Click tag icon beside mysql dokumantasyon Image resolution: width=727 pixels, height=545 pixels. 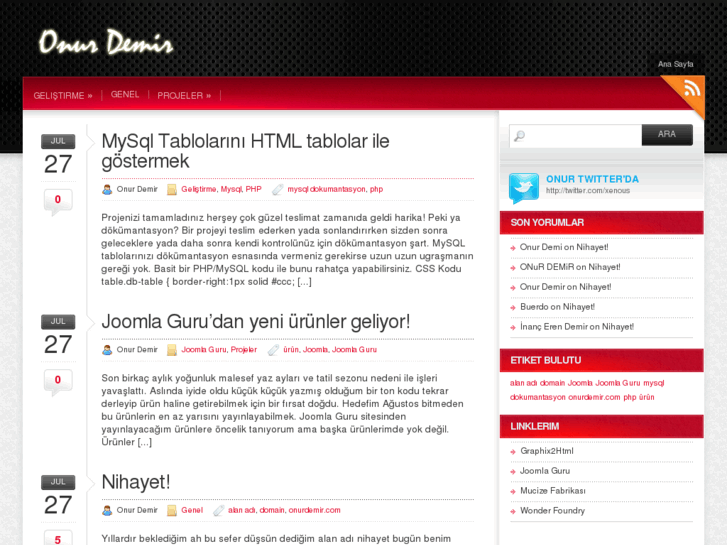click(277, 189)
